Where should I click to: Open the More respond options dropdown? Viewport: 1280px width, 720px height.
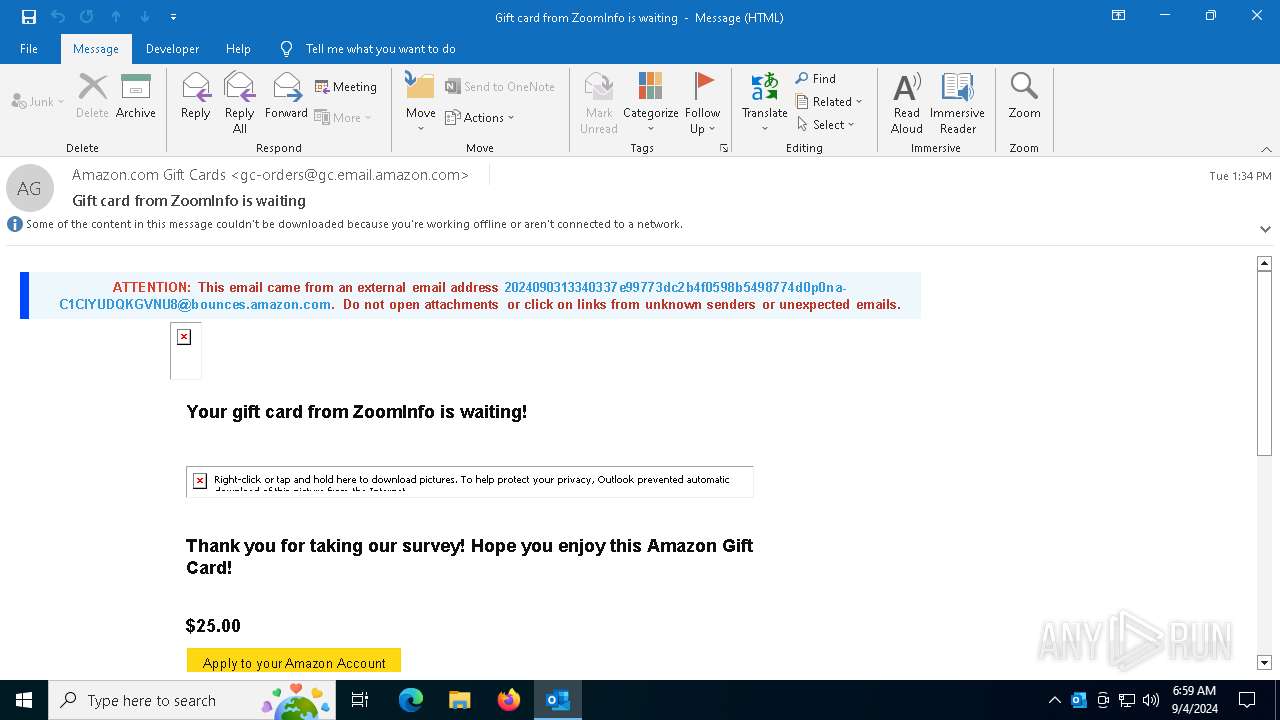coord(343,117)
